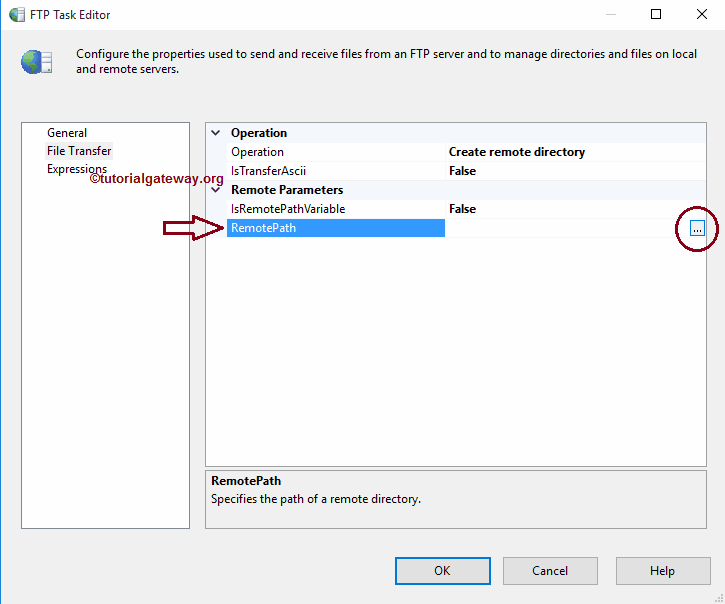Select the IsRemotePathVariable property label
The width and height of the screenshot is (725, 604).
(x=288, y=209)
